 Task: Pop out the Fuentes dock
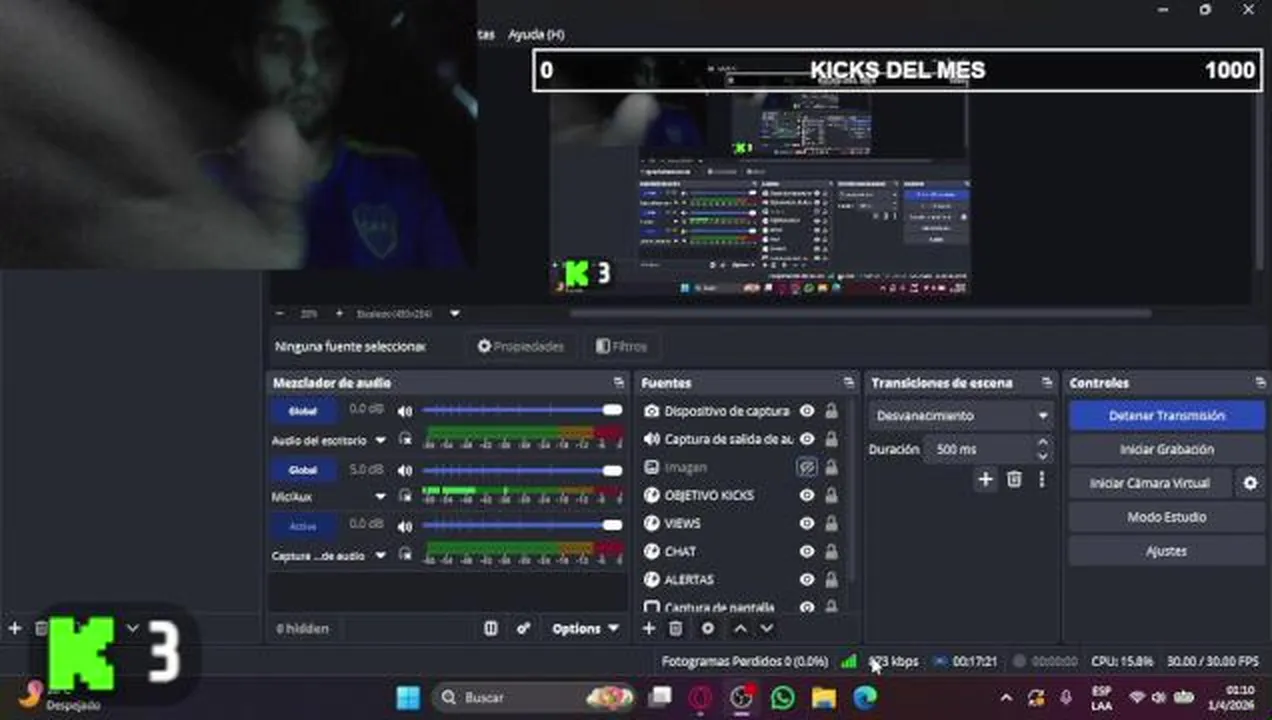click(848, 383)
